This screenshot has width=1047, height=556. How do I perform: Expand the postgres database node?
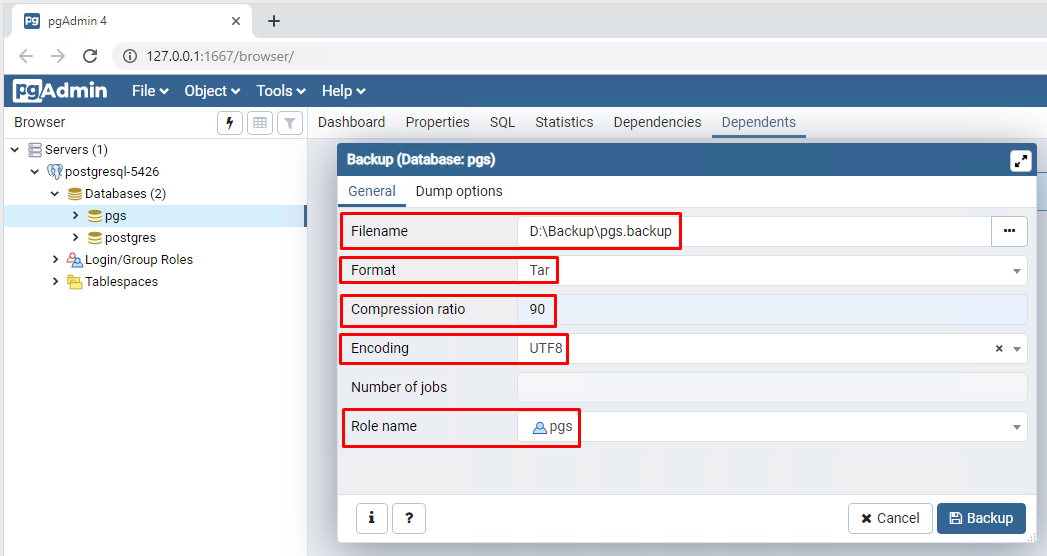(75, 238)
